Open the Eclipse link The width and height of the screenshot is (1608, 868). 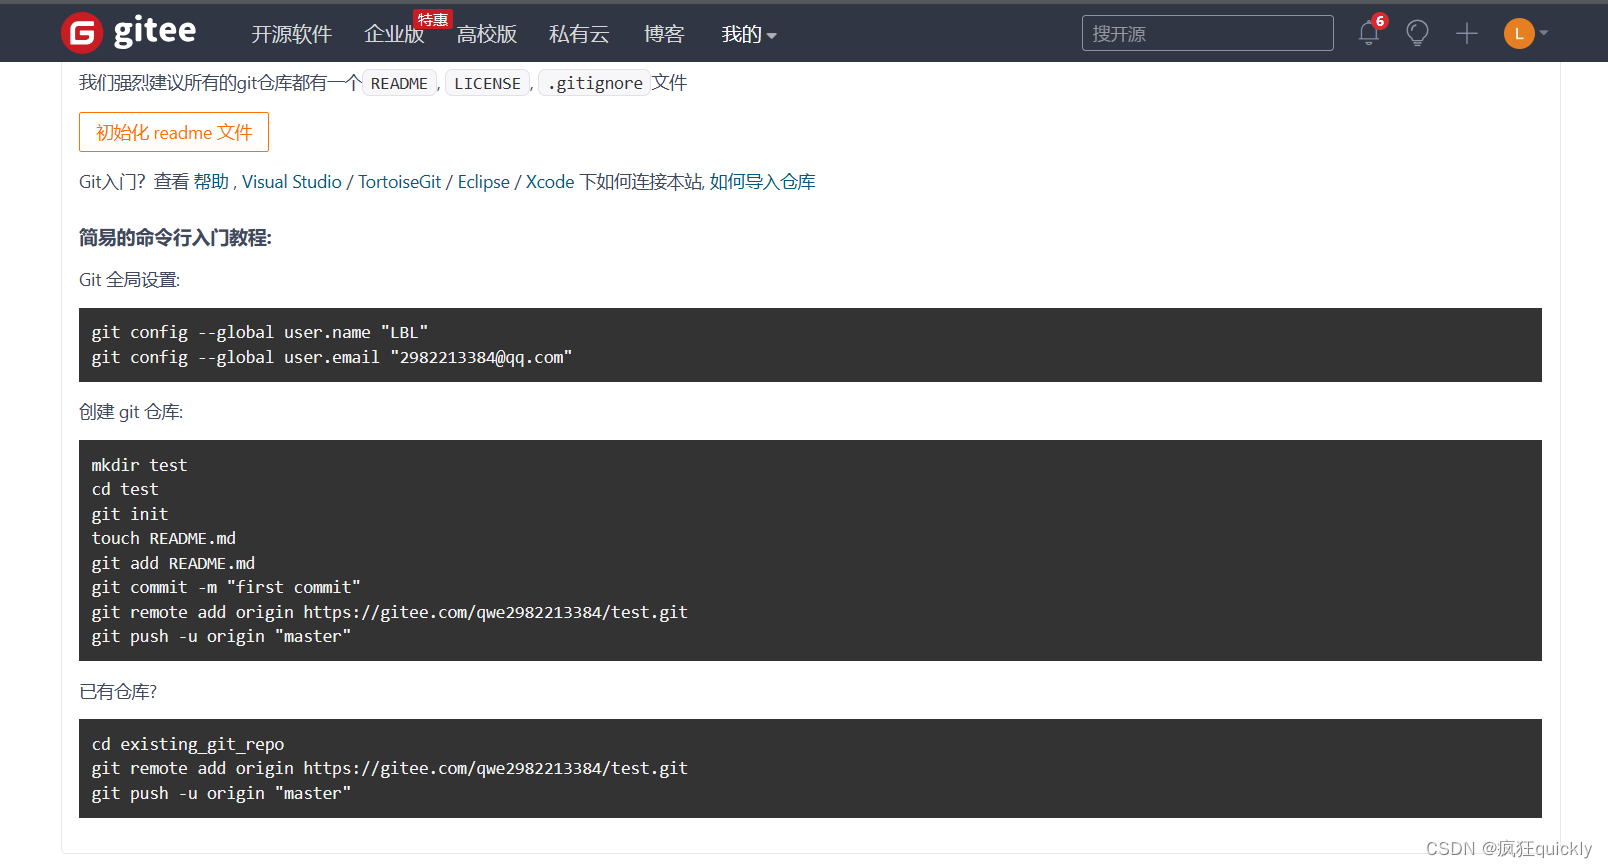click(484, 182)
